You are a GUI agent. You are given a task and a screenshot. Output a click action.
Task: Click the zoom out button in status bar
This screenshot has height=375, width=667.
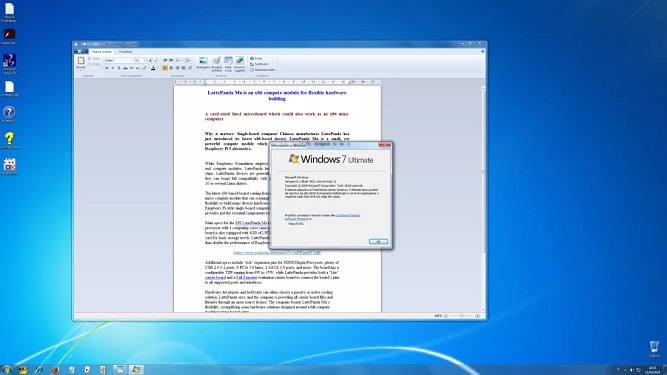coord(446,316)
